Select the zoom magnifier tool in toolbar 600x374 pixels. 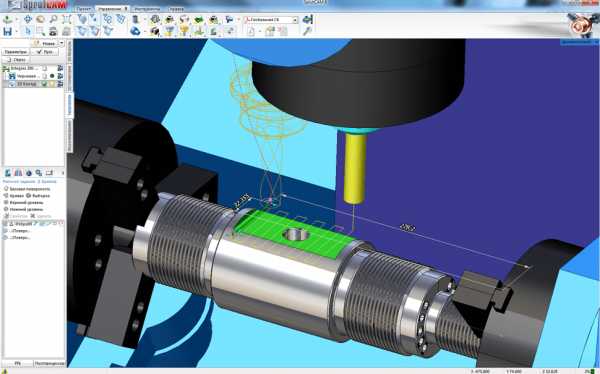coord(53,19)
